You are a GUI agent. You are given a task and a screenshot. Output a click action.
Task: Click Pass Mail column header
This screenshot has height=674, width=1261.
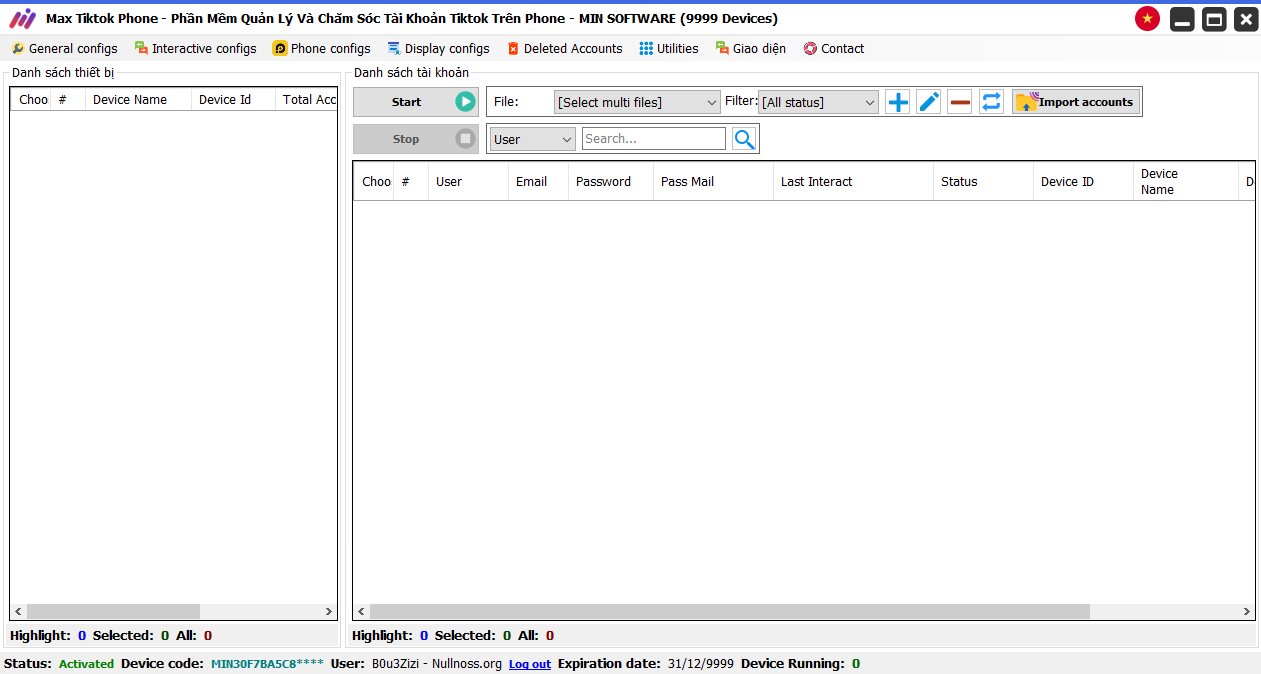[714, 181]
